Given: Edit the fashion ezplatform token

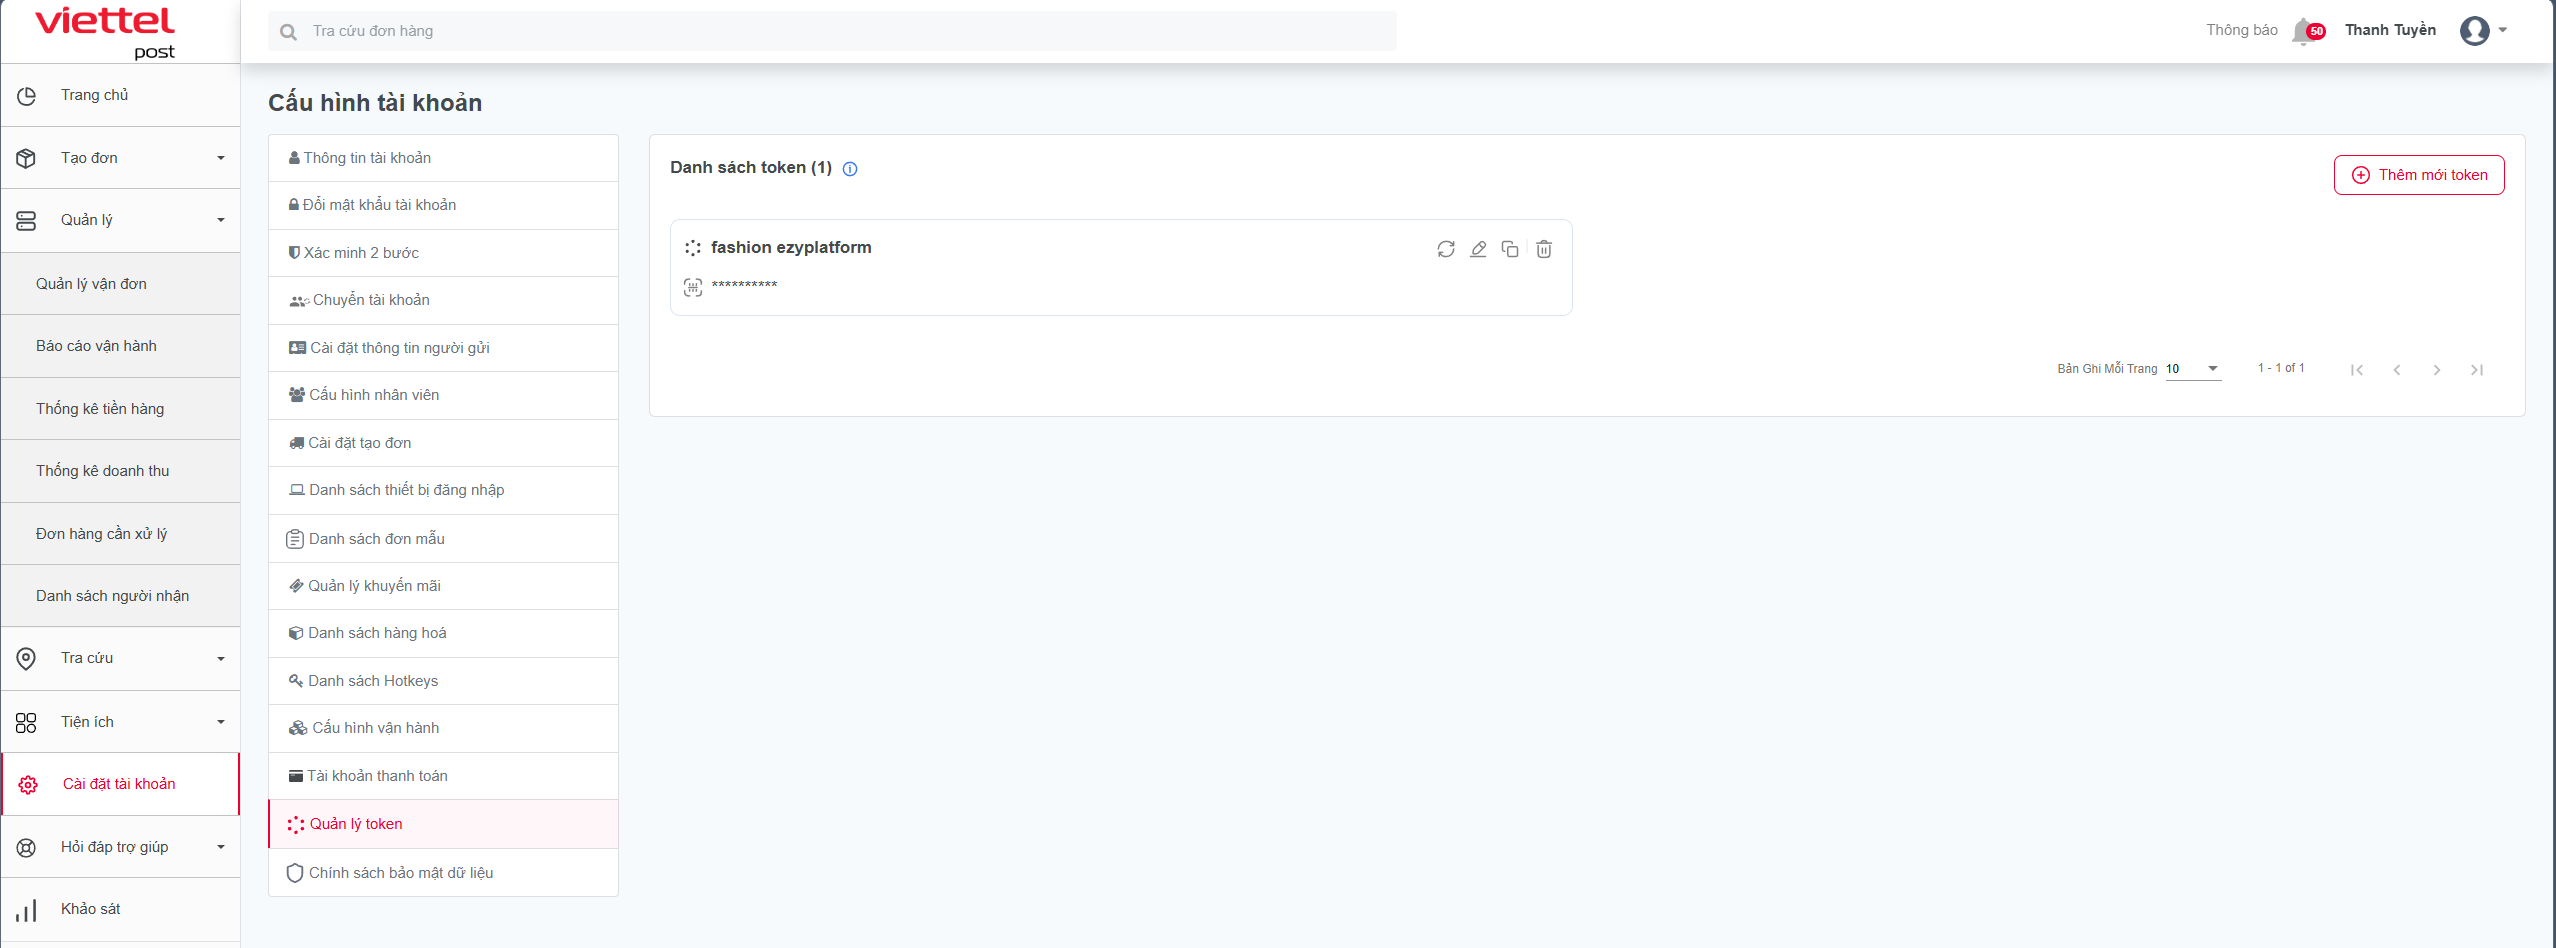Looking at the screenshot, I should point(1478,249).
